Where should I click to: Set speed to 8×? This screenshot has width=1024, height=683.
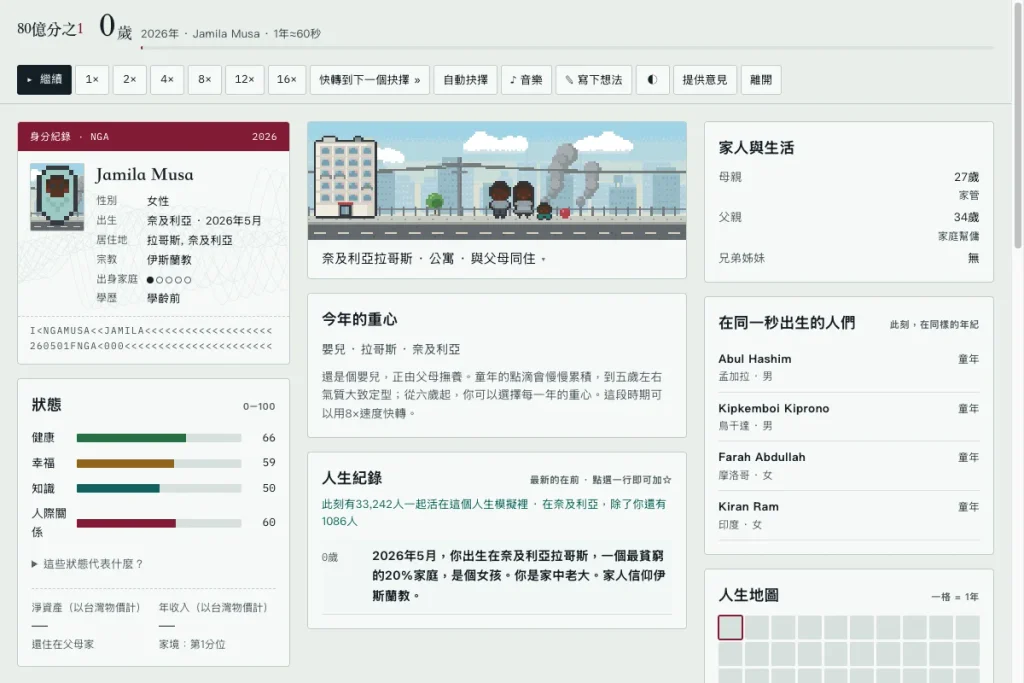tap(204, 80)
